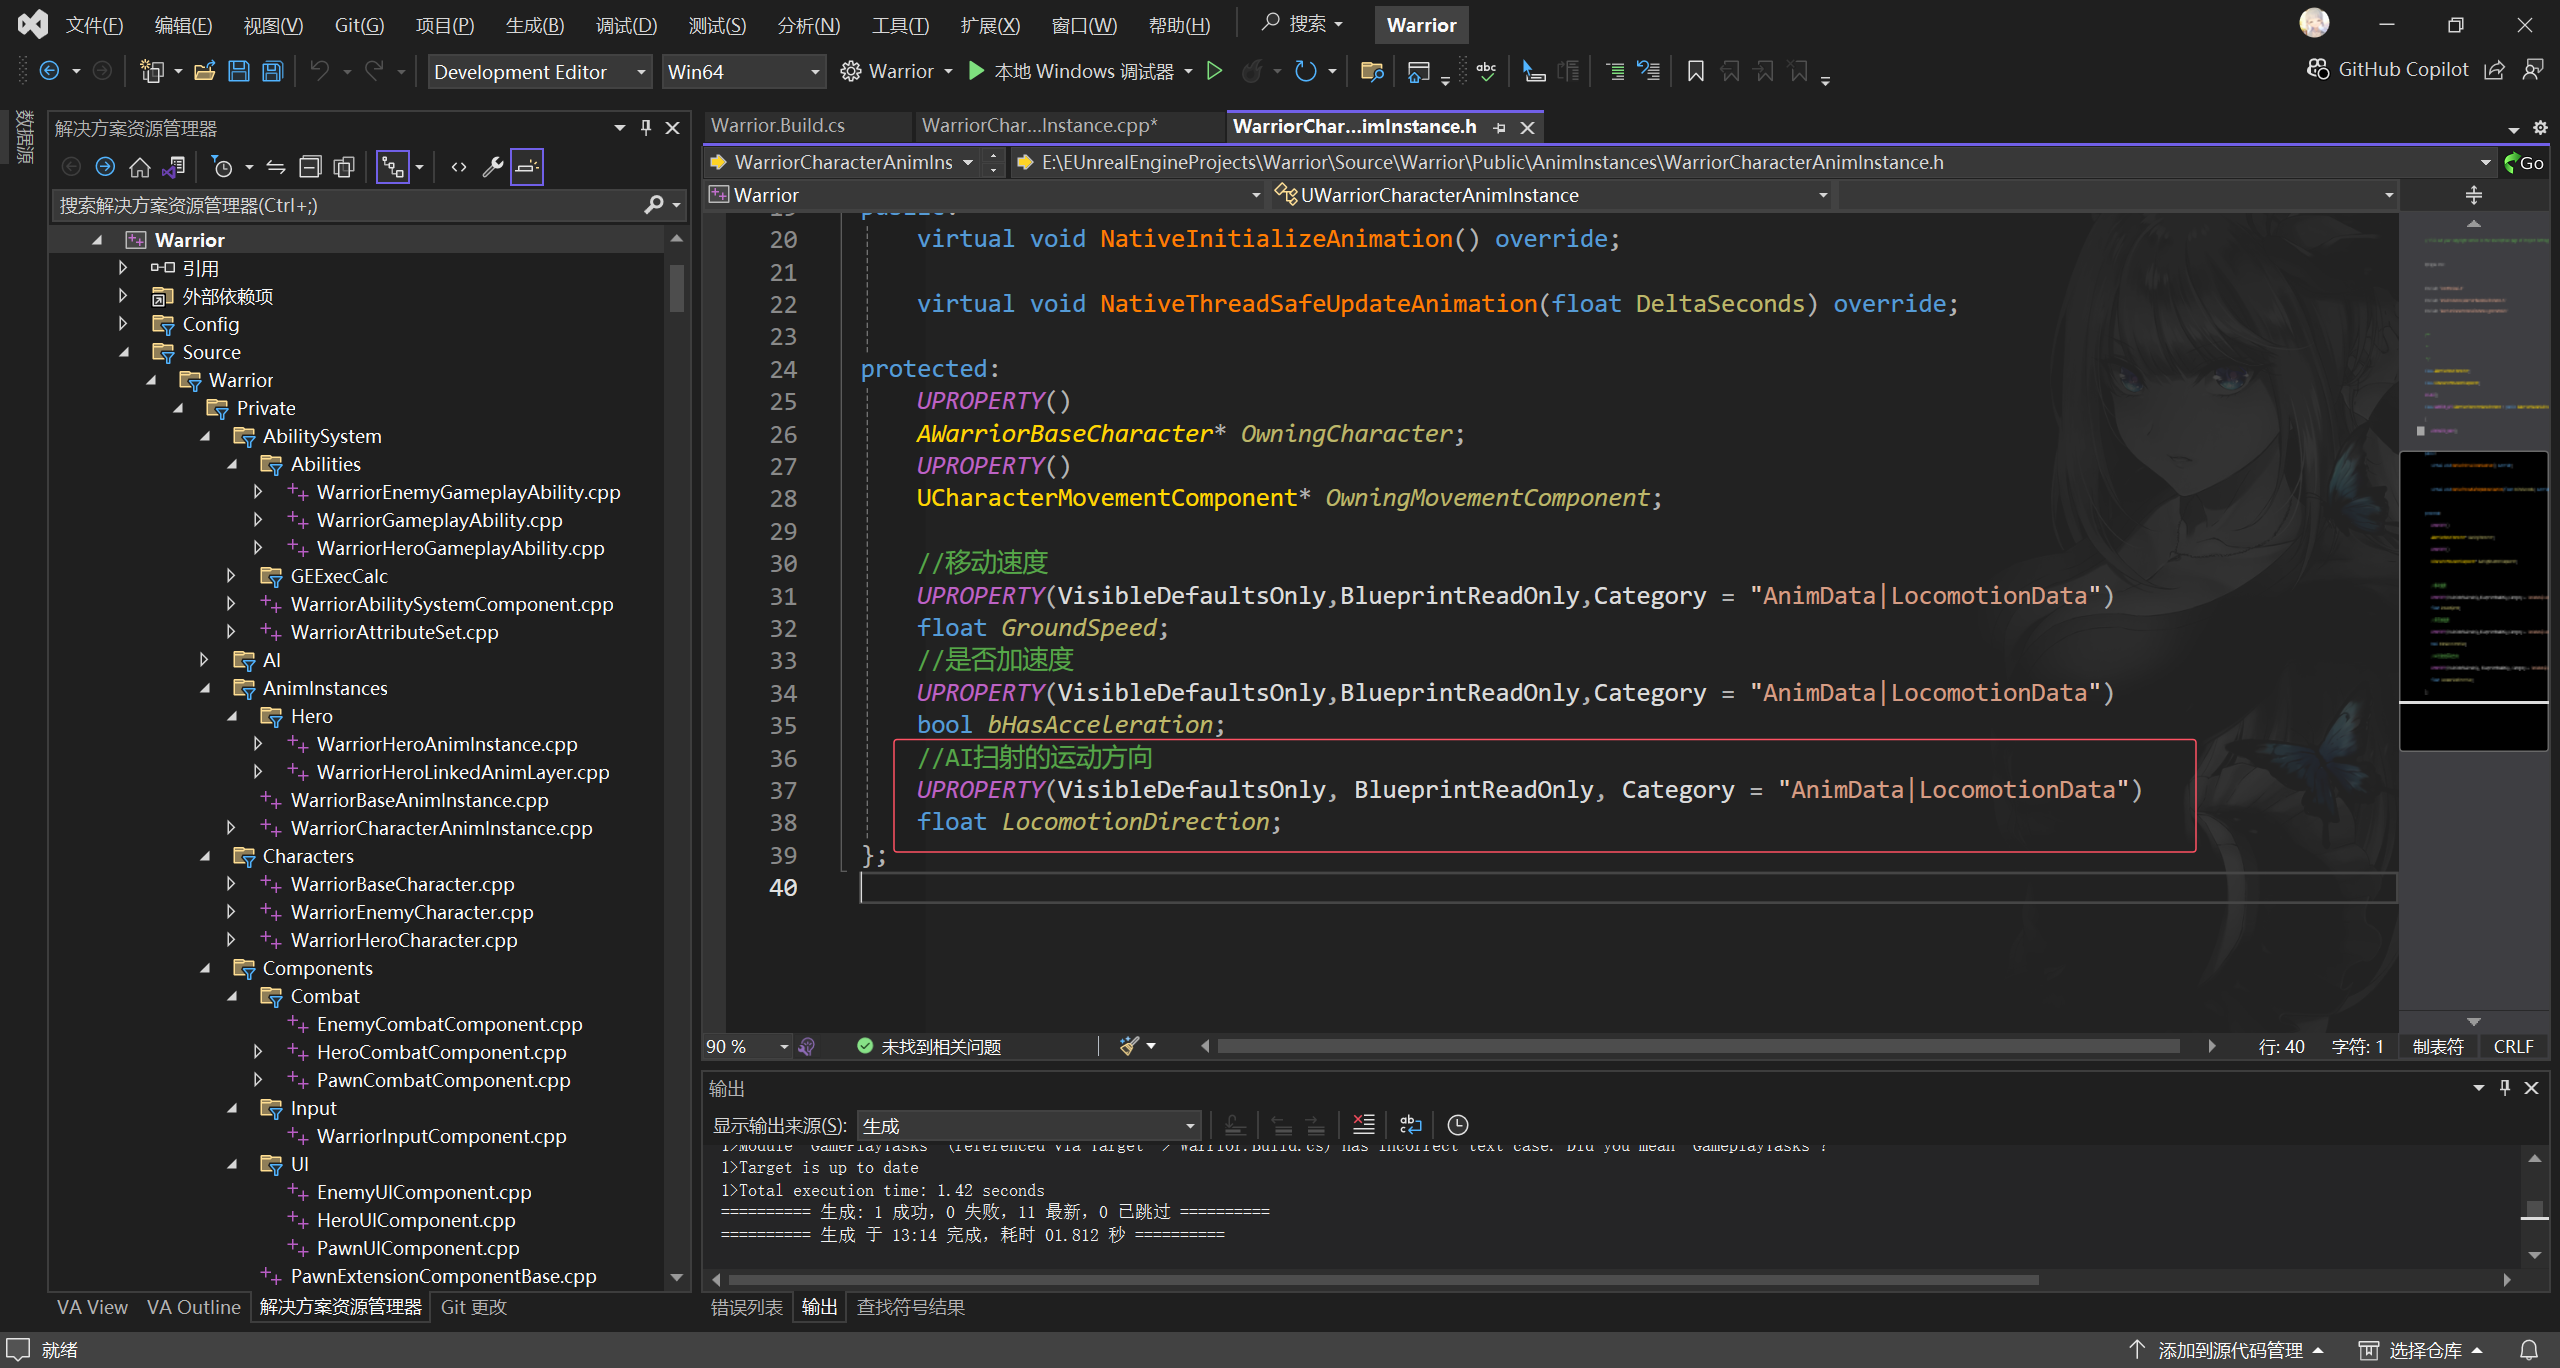
Task: Open Properties wrench icon in Solution Explorer
Action: 492,167
